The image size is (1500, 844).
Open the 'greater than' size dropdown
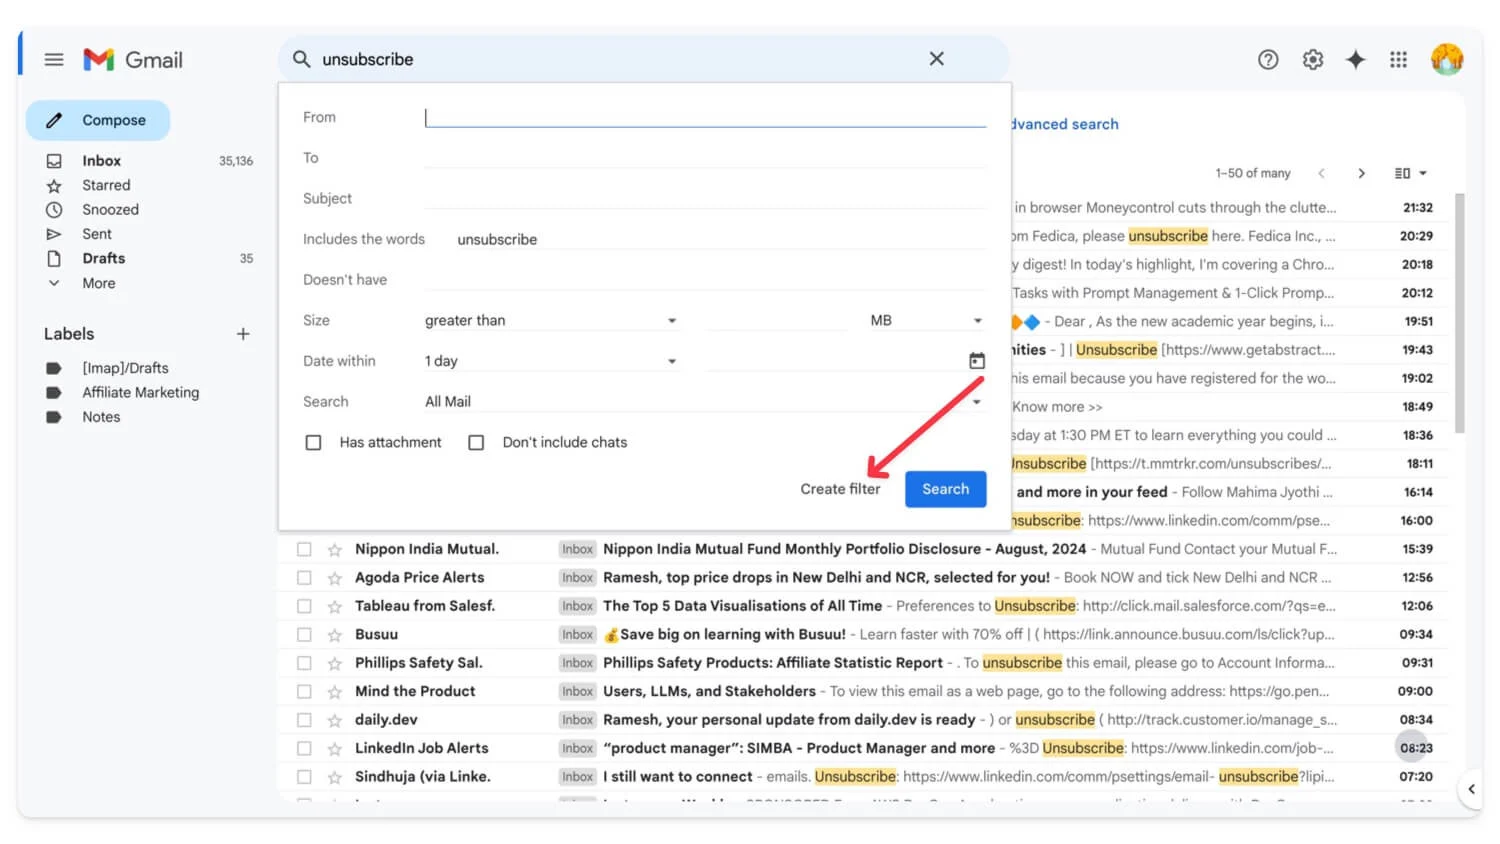[x=550, y=321]
